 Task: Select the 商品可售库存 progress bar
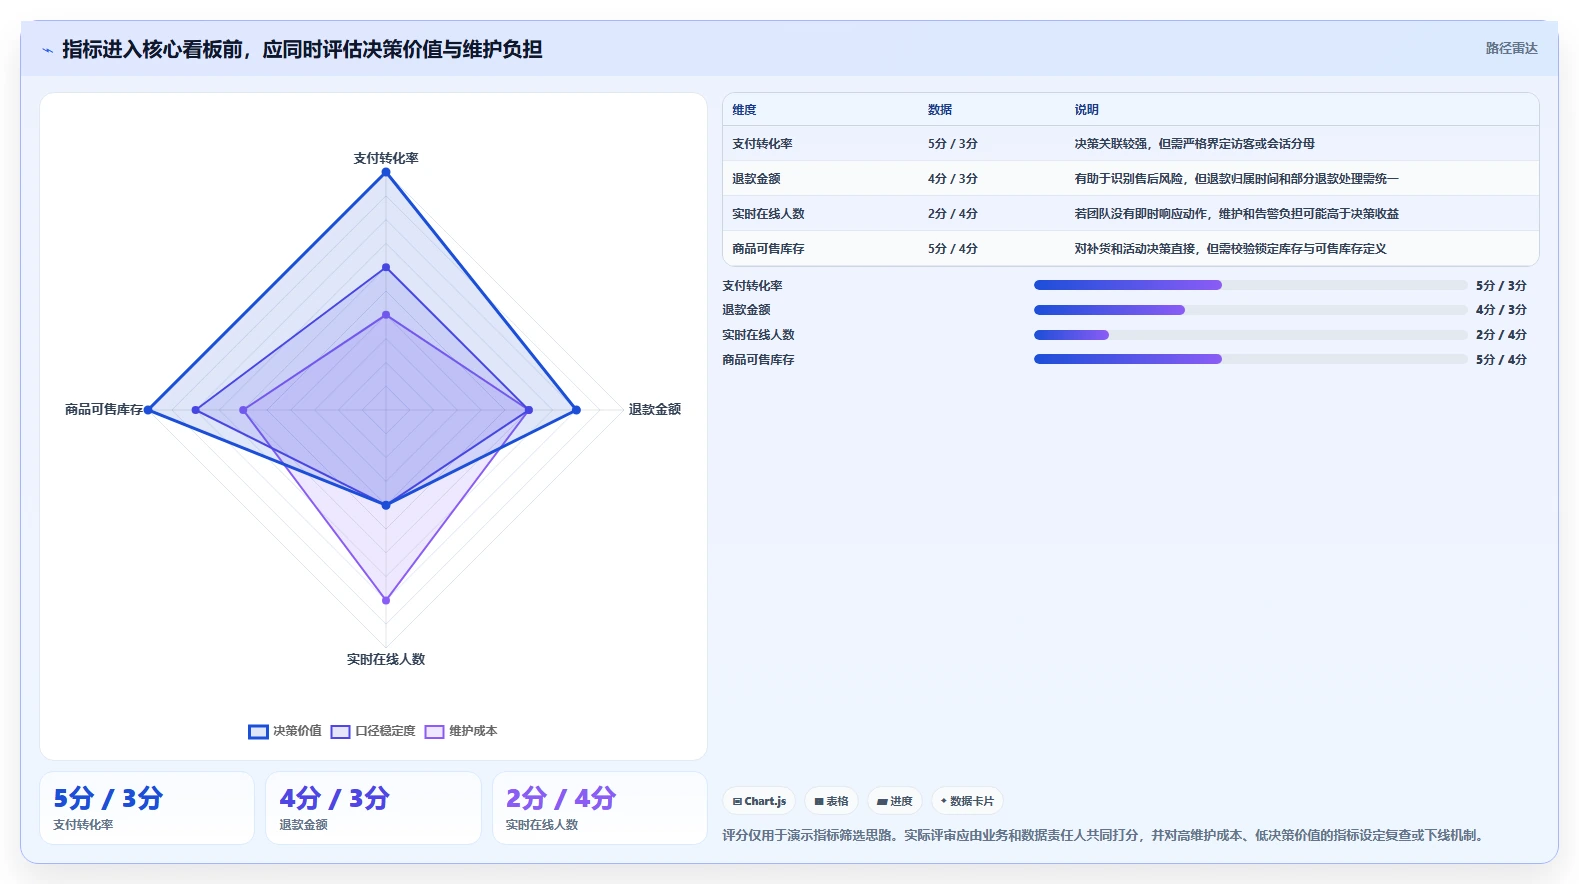[x=1250, y=359]
